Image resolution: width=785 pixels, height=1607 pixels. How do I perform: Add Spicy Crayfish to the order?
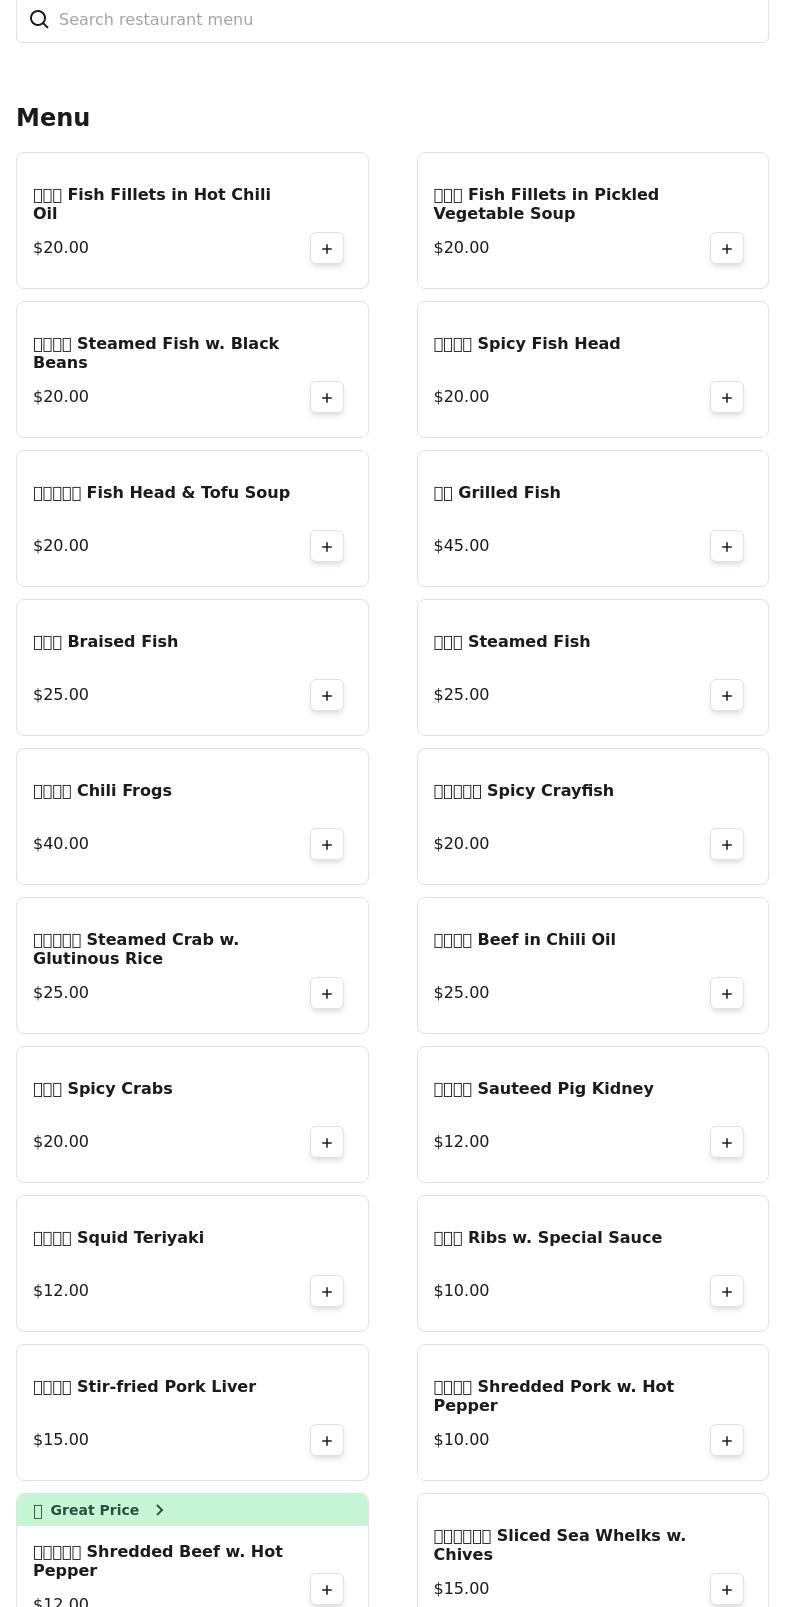point(727,845)
